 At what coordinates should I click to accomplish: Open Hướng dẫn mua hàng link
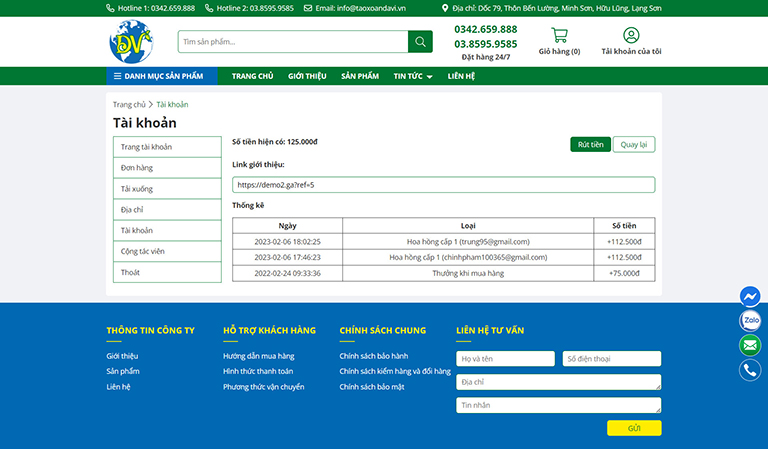pyautogui.click(x=259, y=356)
